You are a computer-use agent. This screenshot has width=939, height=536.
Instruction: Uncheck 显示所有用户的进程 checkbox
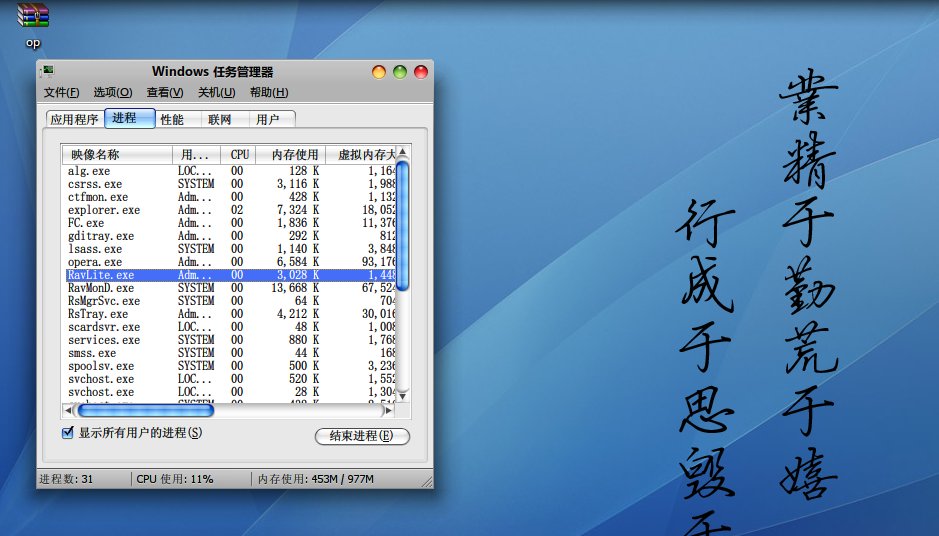point(68,432)
